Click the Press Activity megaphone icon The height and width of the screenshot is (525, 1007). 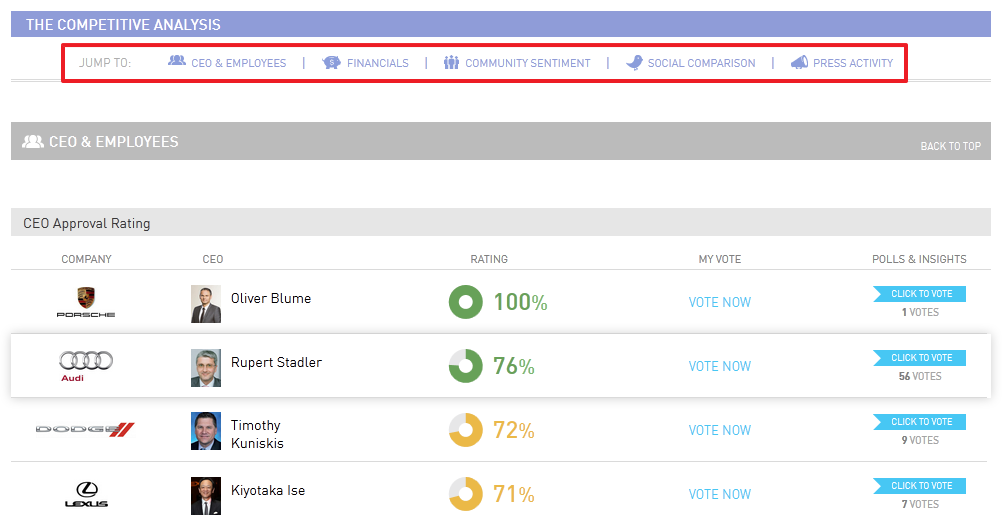pyautogui.click(x=799, y=62)
